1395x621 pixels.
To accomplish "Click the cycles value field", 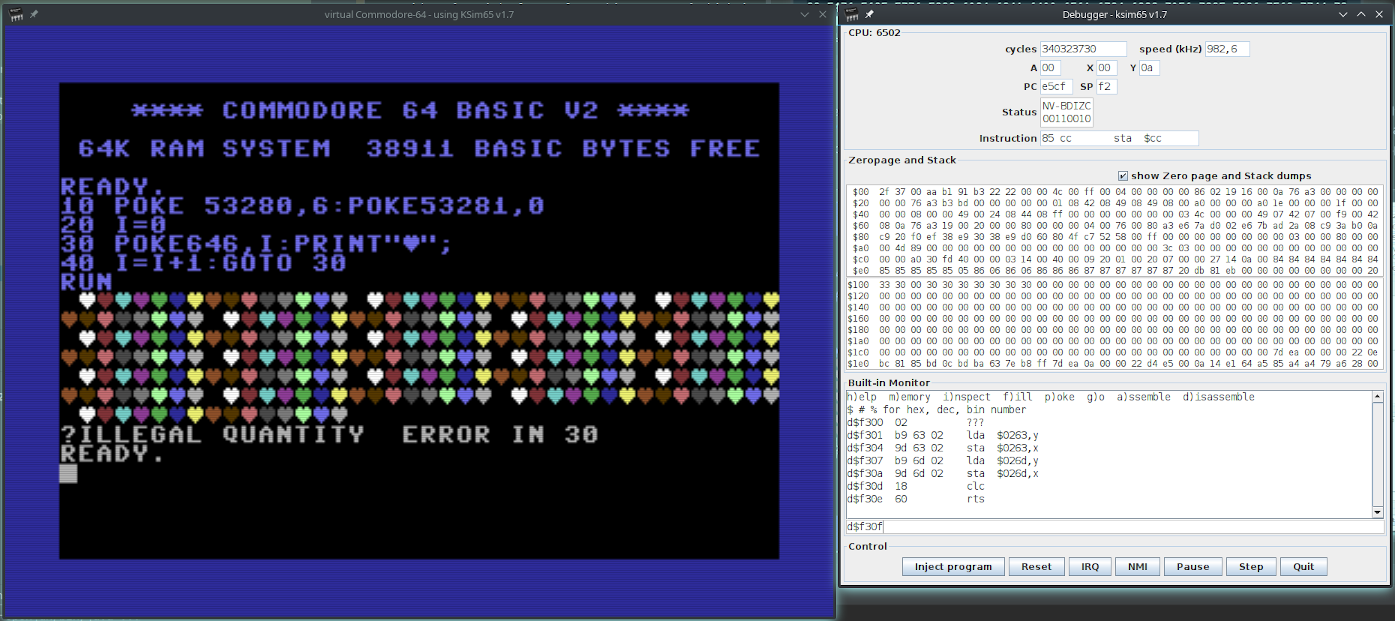I will 1083,49.
